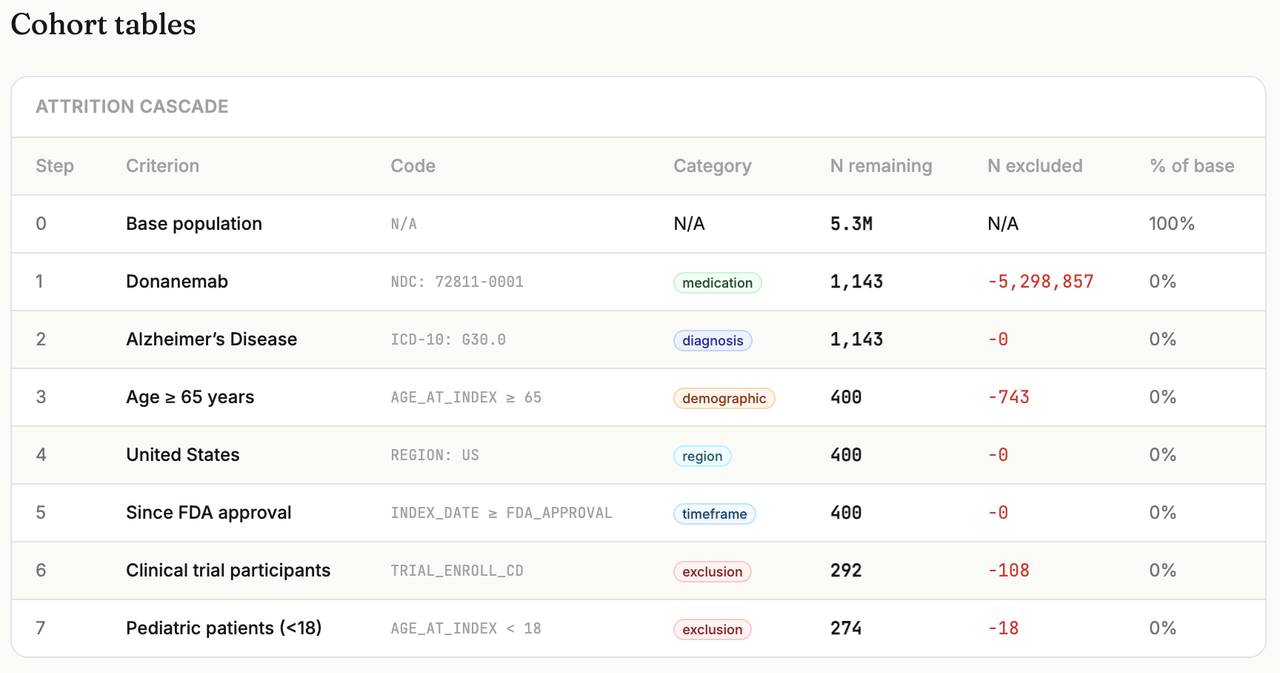Screen dimensions: 1280x673
Task: Click the ICD-10: G30.0 code text
Action: tap(448, 340)
